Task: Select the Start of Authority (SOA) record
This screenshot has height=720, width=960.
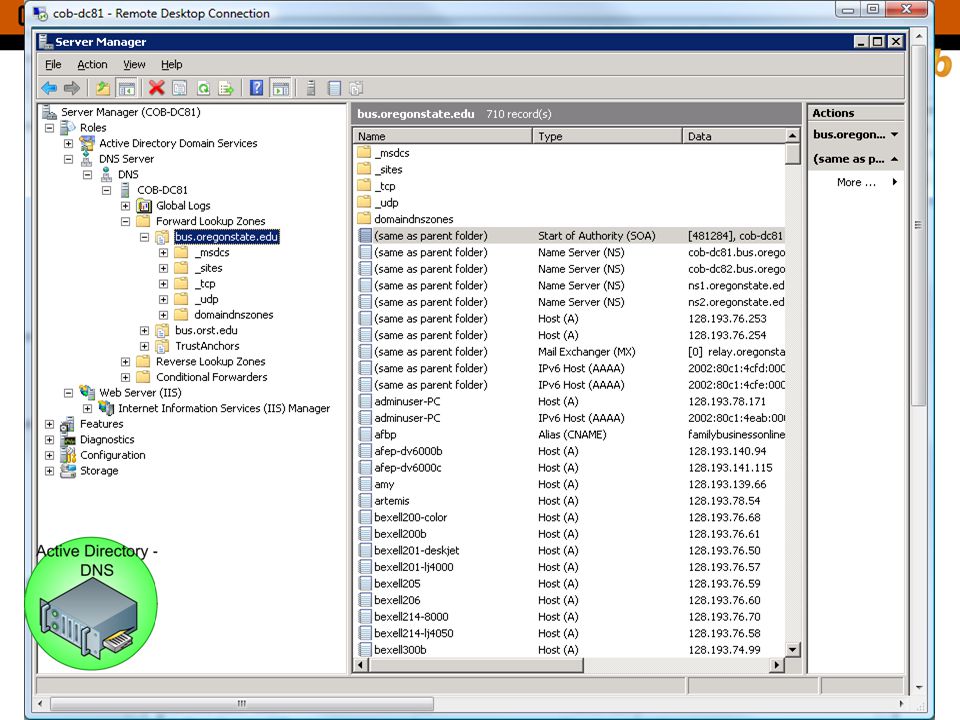Action: tap(569, 236)
